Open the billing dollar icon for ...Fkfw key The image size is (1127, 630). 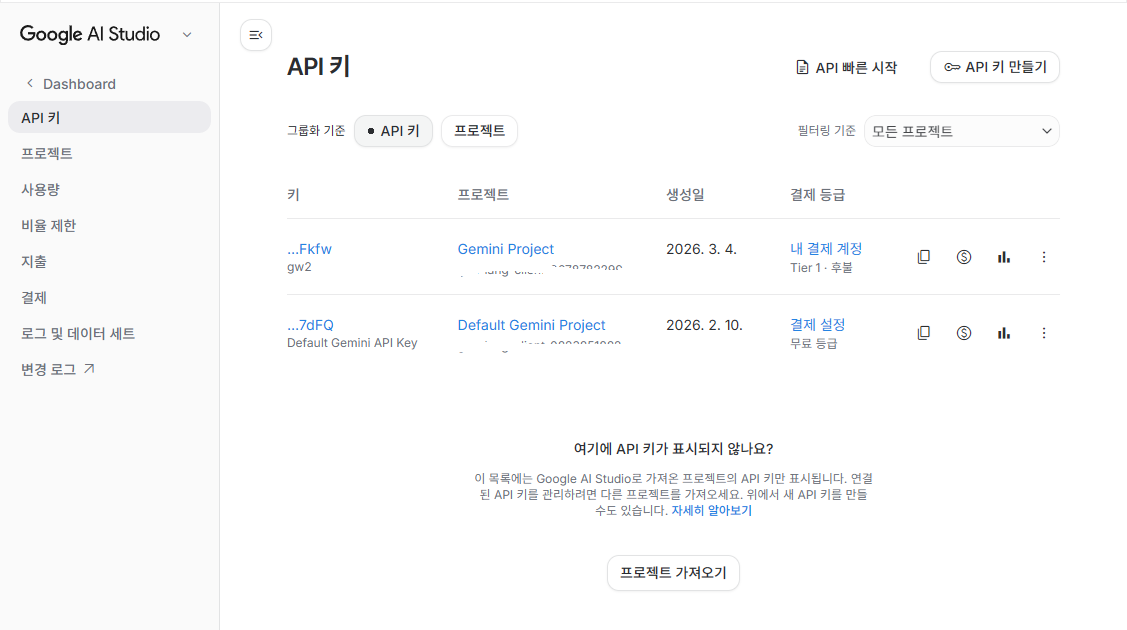tap(963, 256)
